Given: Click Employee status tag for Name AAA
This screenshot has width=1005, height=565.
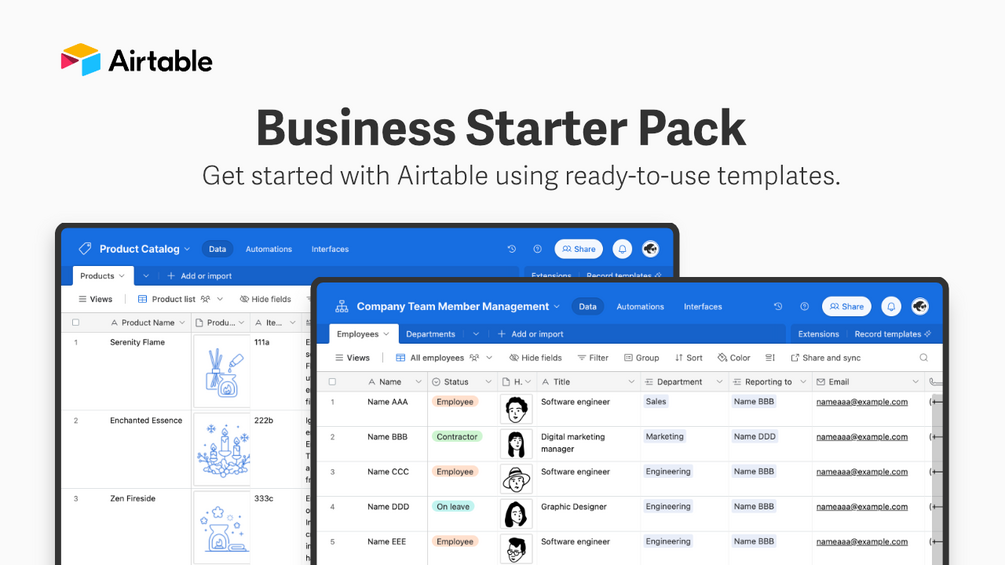Looking at the screenshot, I should coord(454,402).
